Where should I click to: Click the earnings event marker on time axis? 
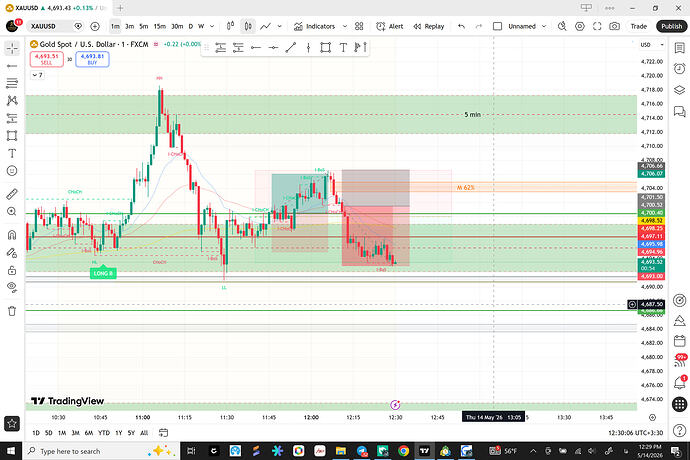[395, 405]
